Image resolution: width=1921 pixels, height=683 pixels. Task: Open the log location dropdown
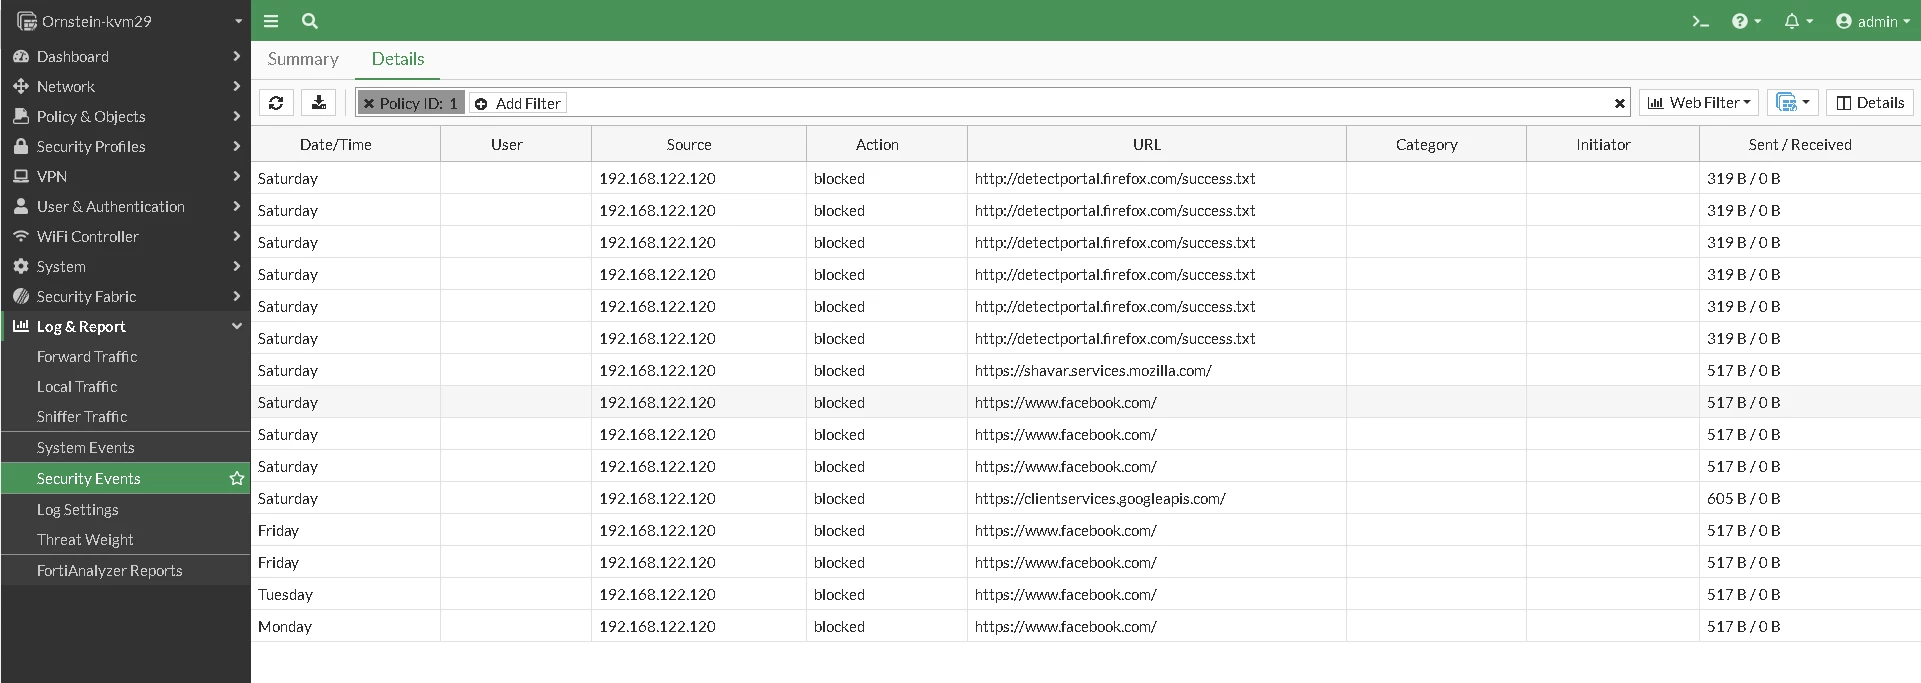[x=1792, y=103]
